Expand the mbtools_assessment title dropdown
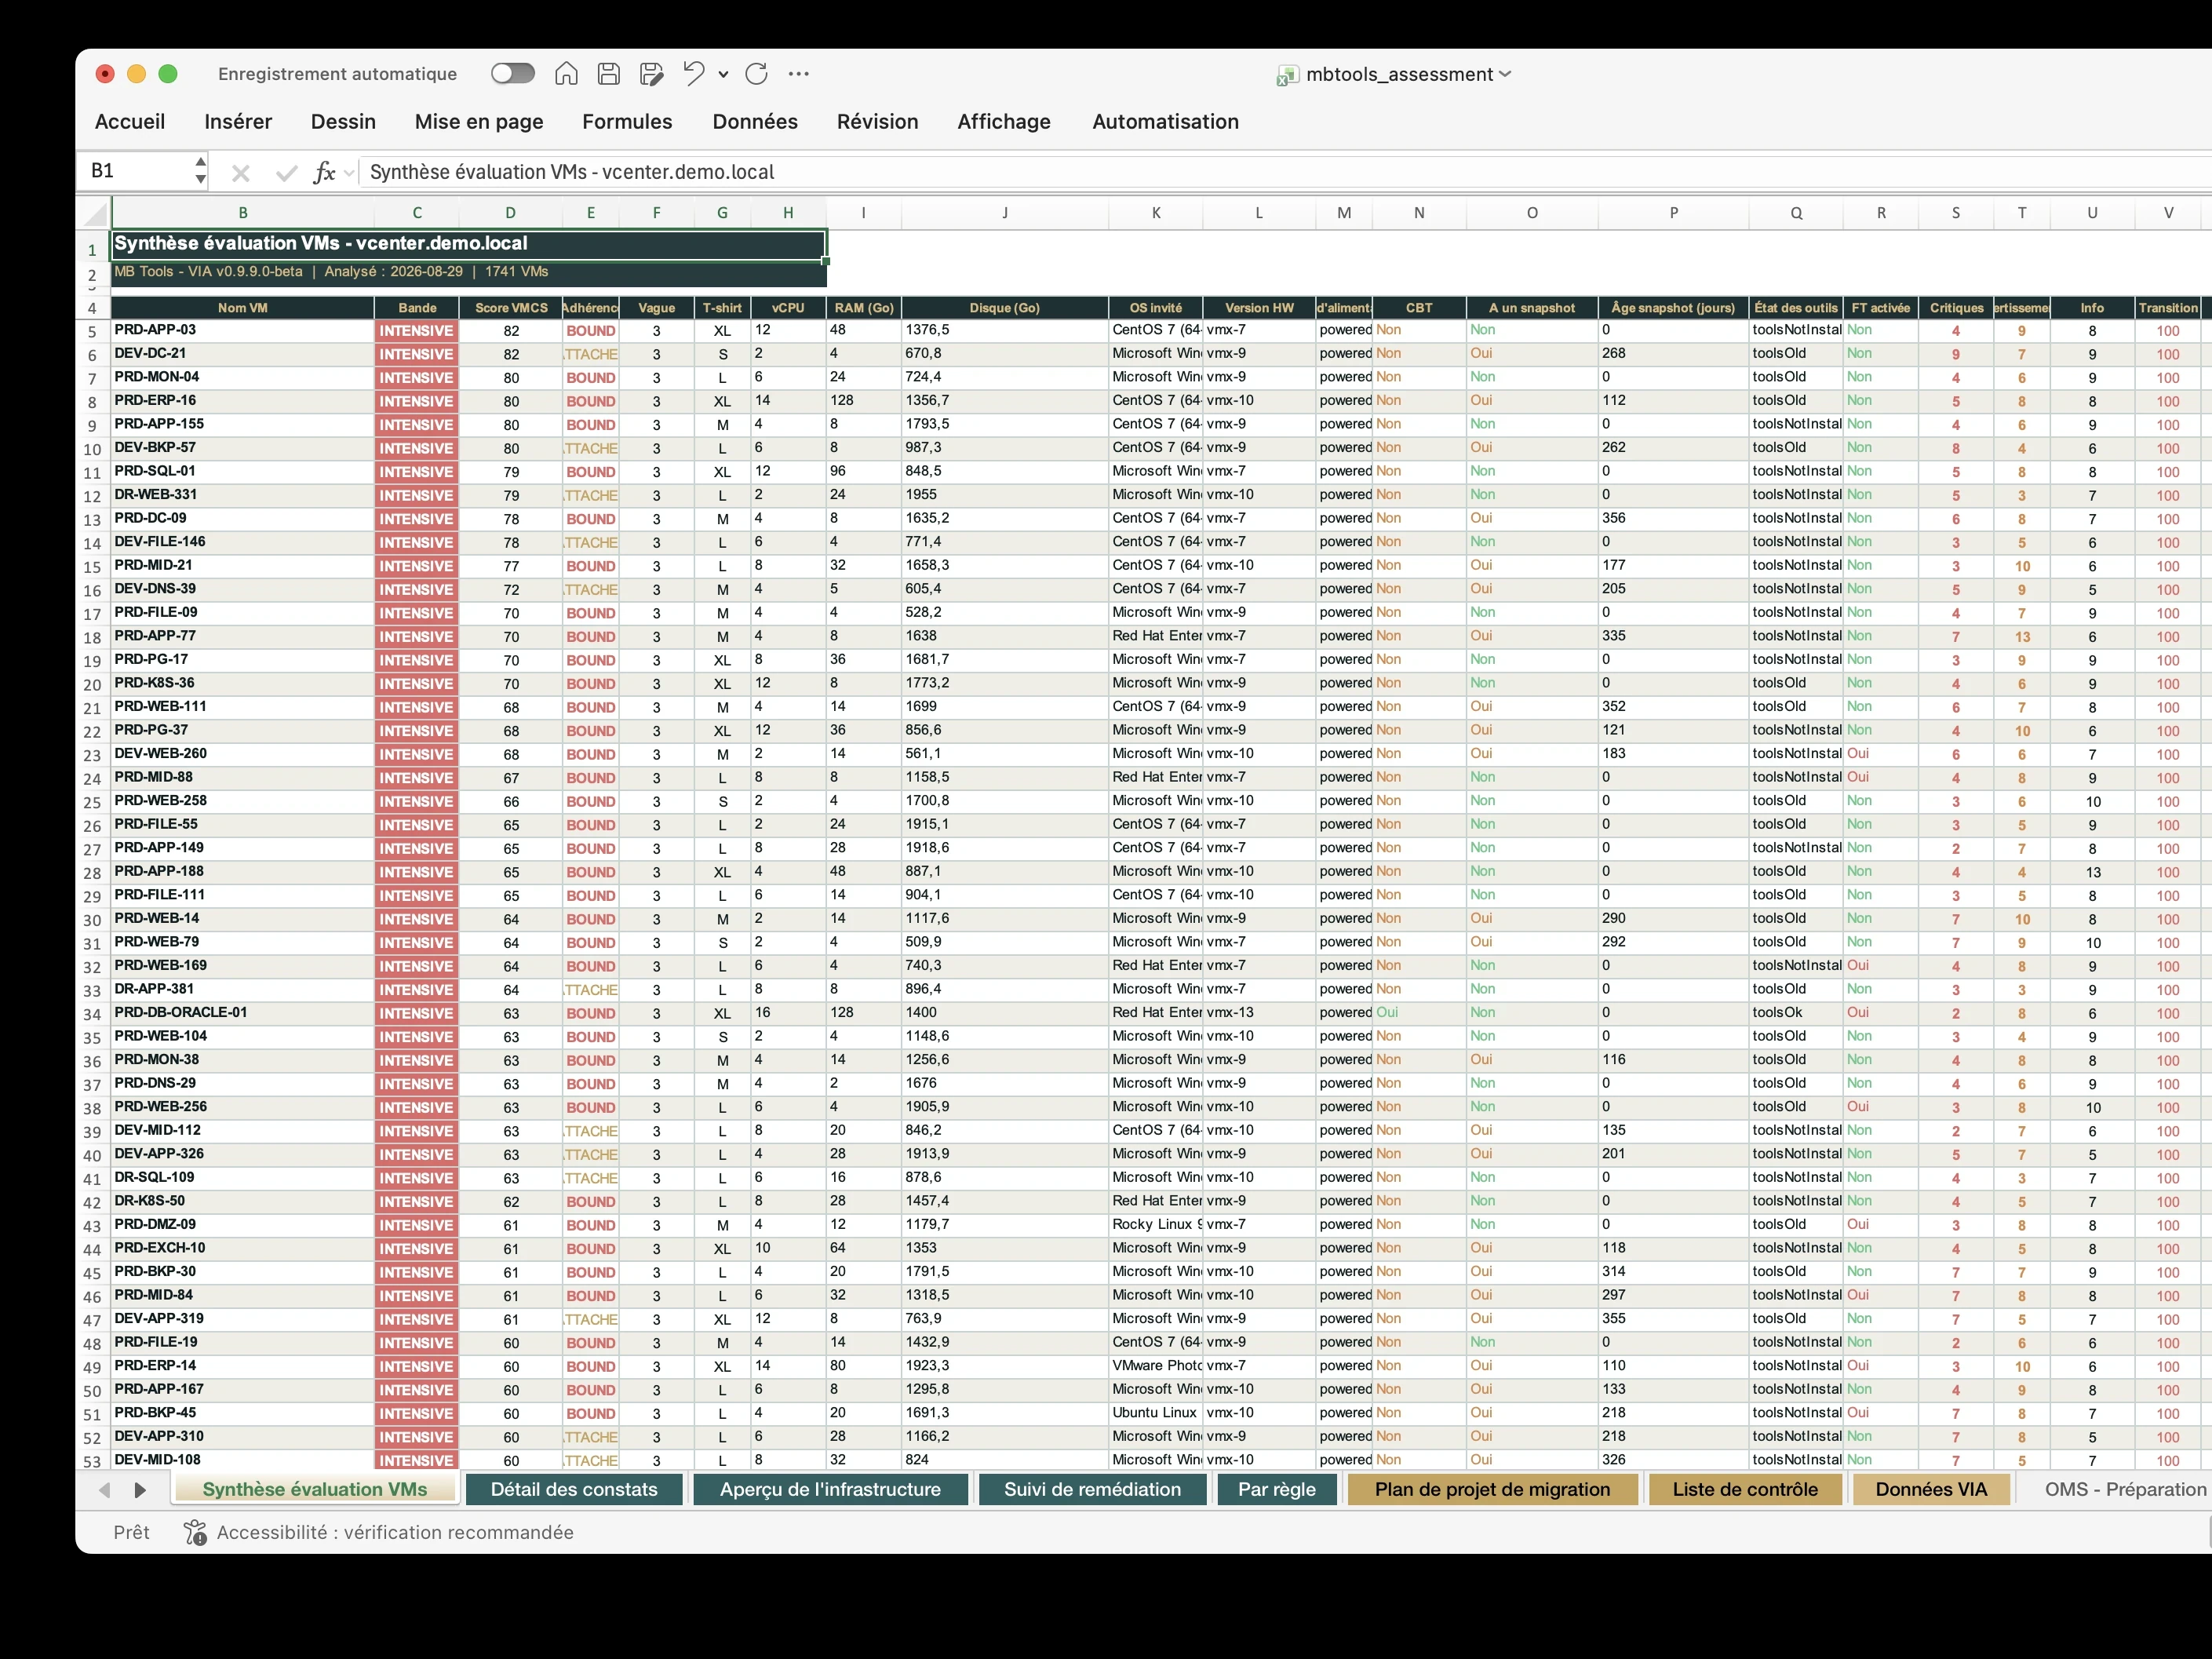Screen dimensions: 2212x1659 coord(1505,74)
